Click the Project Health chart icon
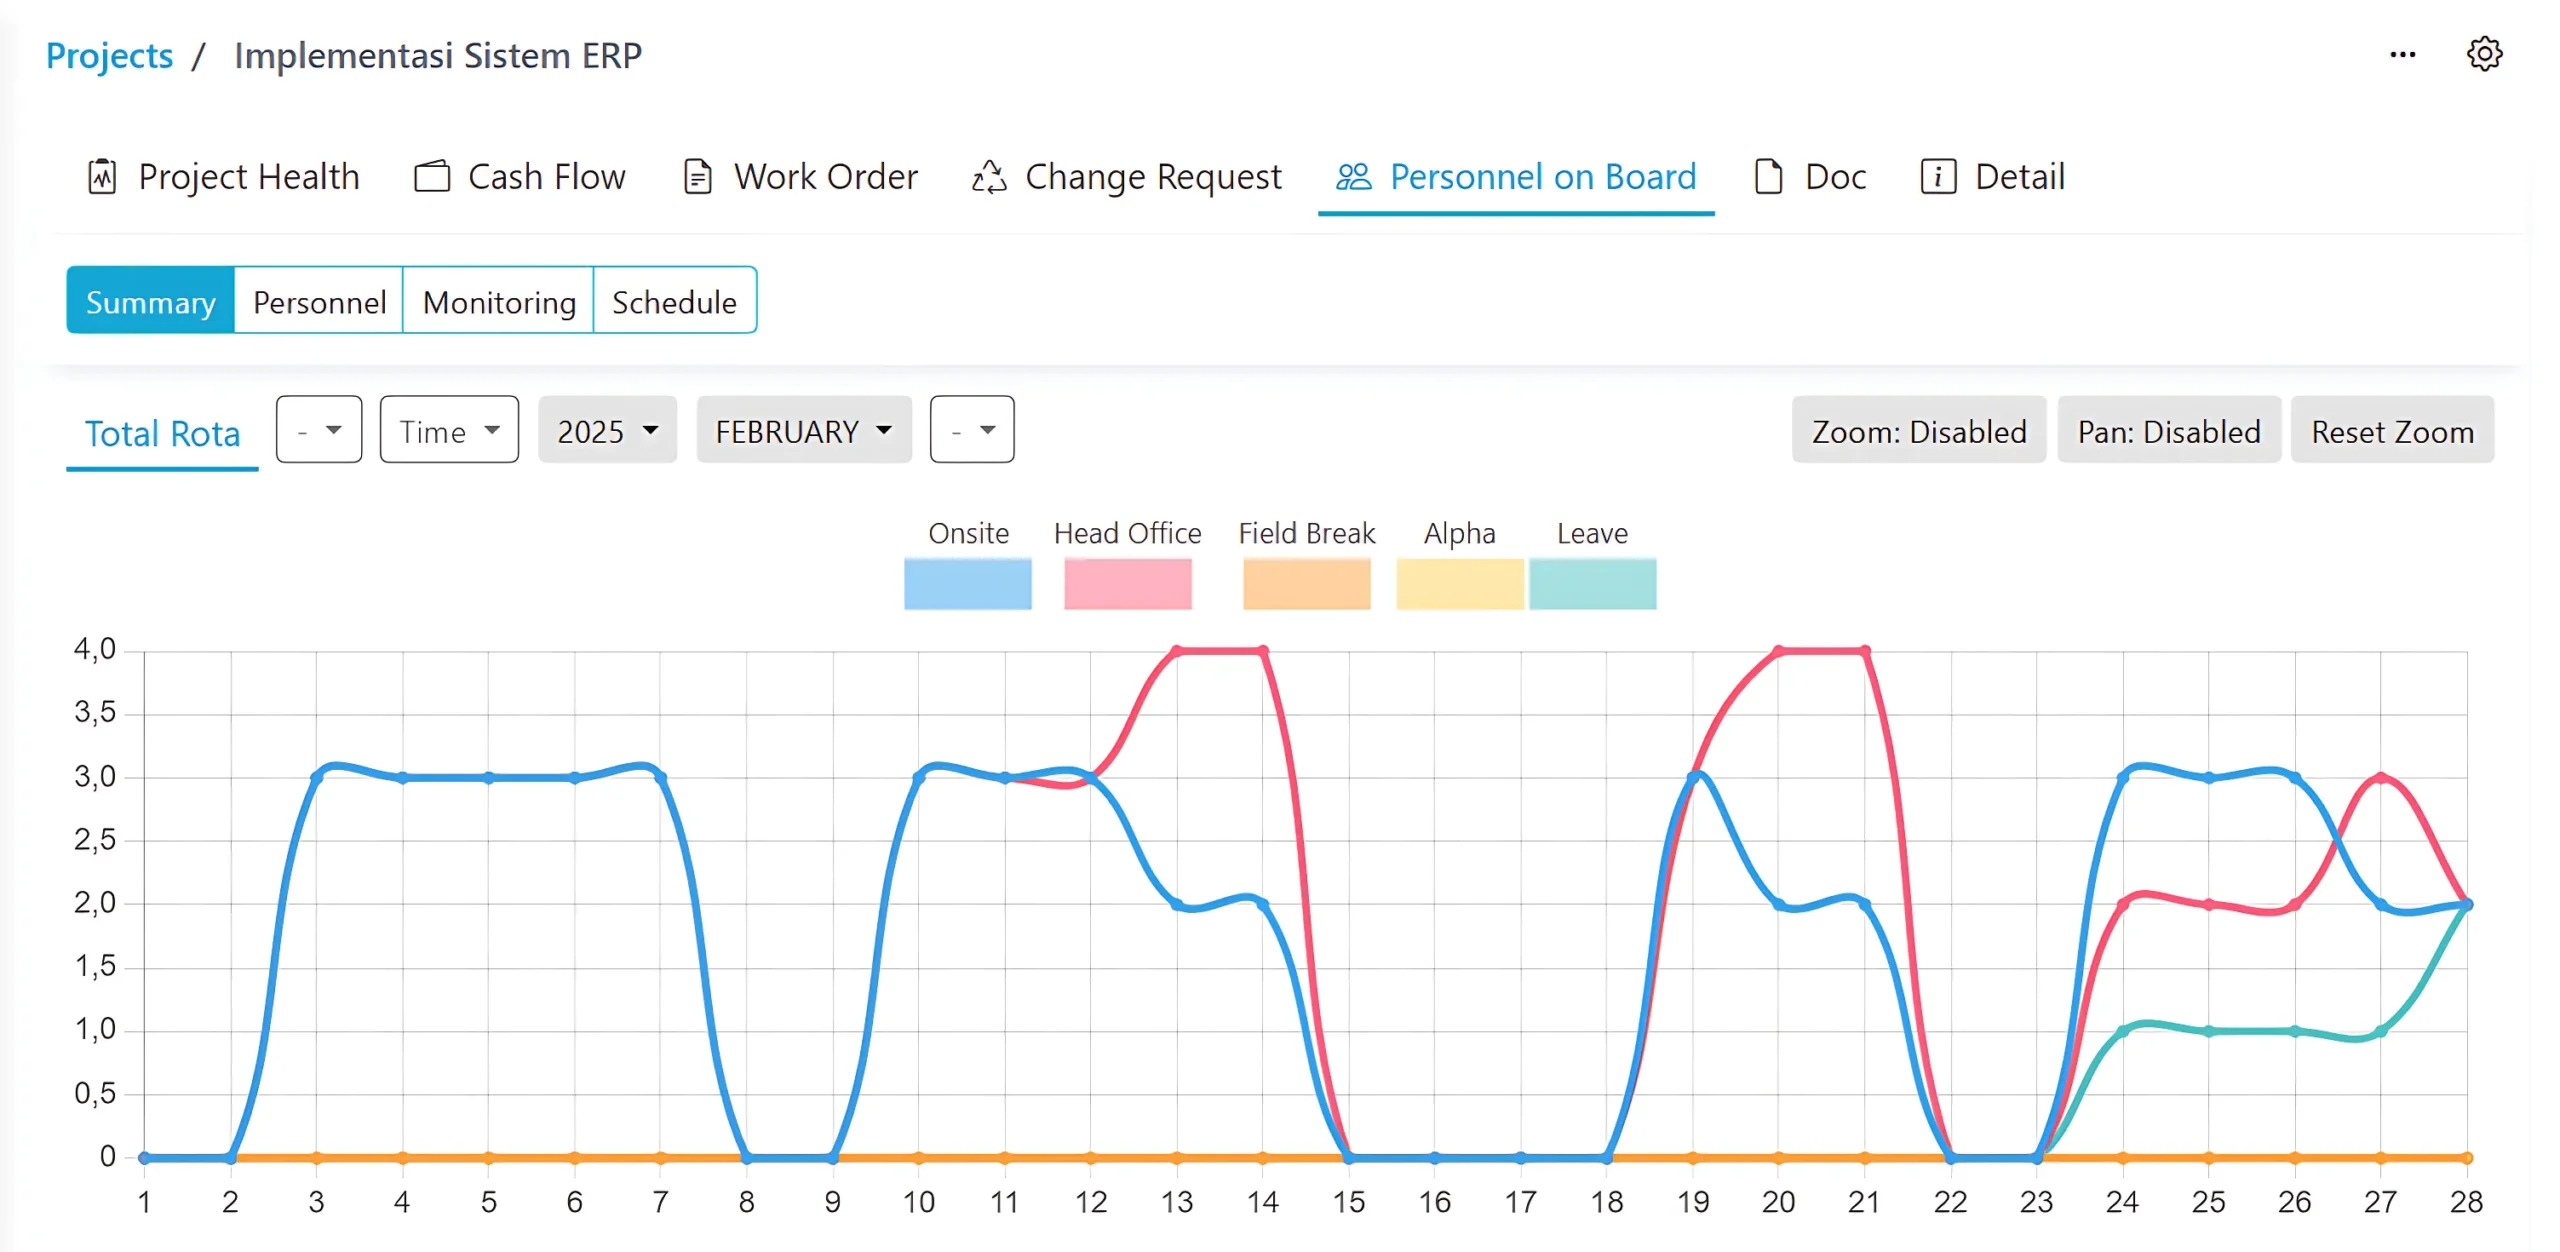Image resolution: width=2560 pixels, height=1252 pixels. coord(102,177)
